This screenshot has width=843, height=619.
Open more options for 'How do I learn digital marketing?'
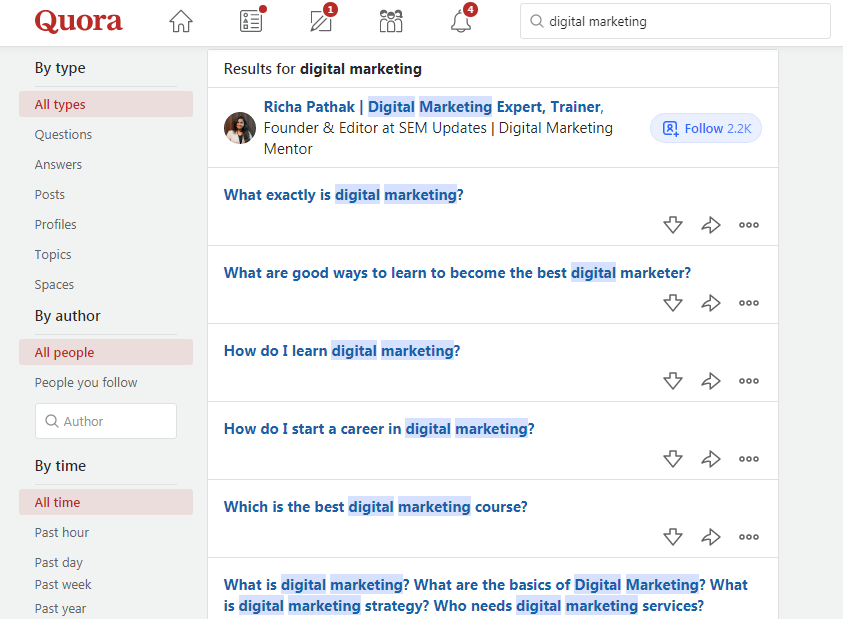(x=748, y=381)
